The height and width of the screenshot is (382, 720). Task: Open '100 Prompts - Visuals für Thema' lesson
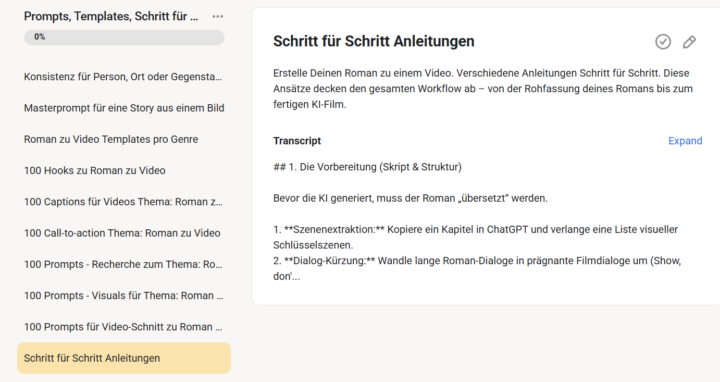(x=123, y=296)
